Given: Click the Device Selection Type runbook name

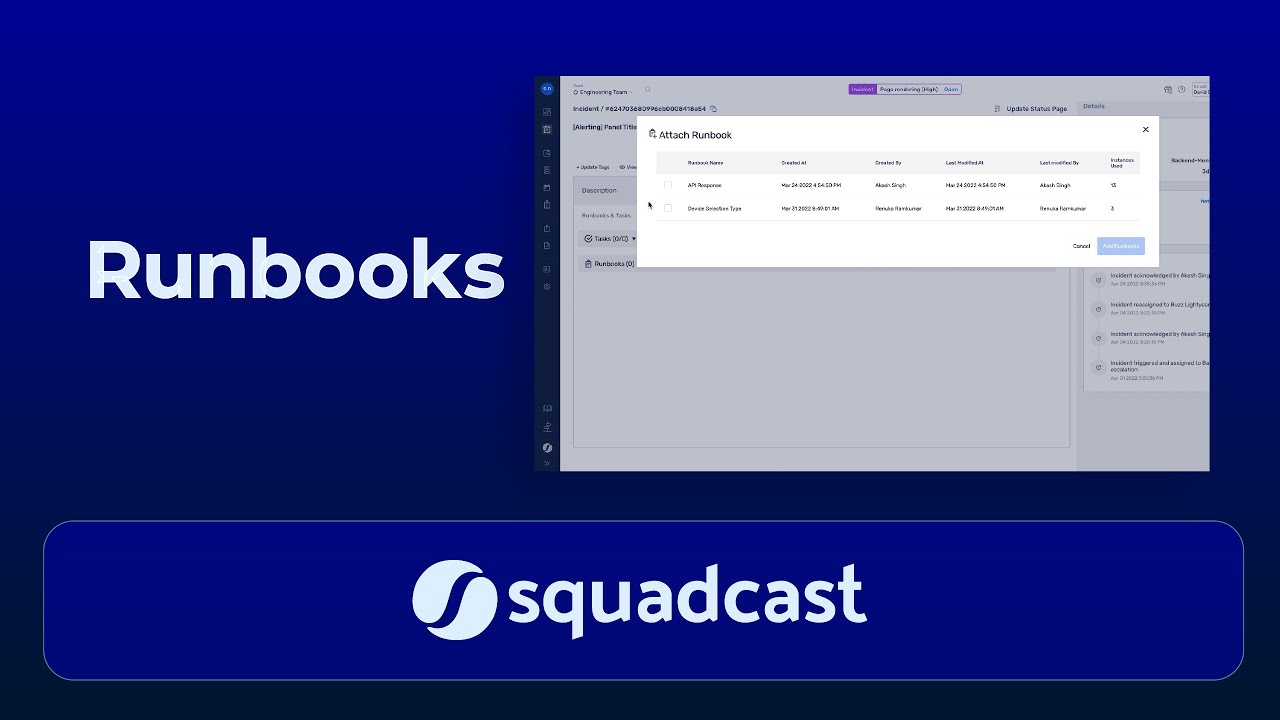Looking at the screenshot, I should (714, 208).
